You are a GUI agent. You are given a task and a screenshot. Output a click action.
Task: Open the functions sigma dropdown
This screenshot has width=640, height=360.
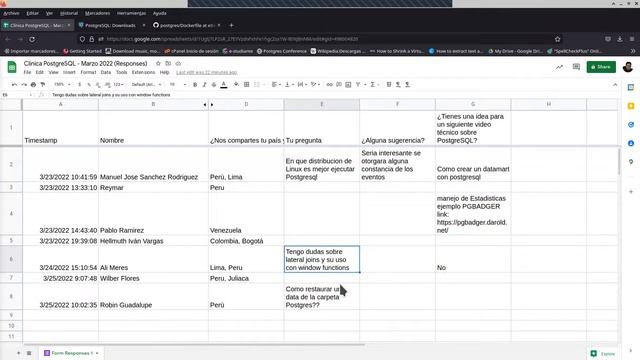374,84
